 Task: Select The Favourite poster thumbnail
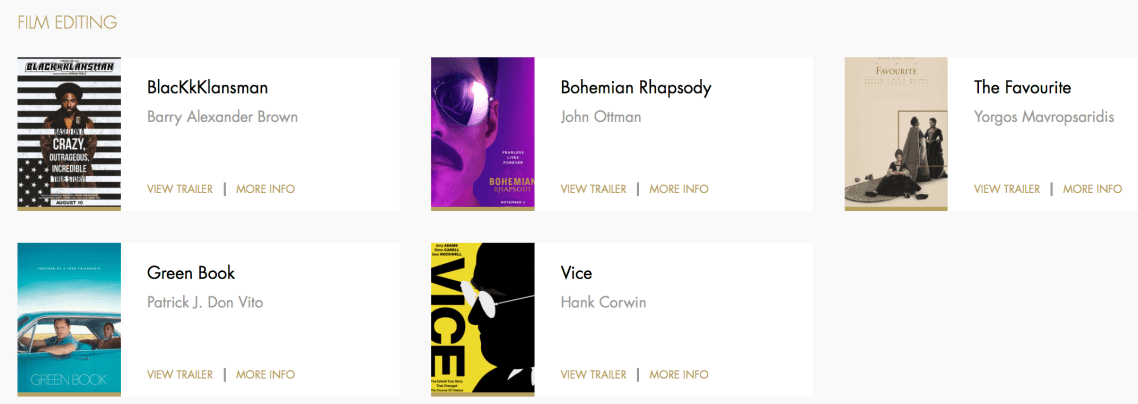coord(896,133)
